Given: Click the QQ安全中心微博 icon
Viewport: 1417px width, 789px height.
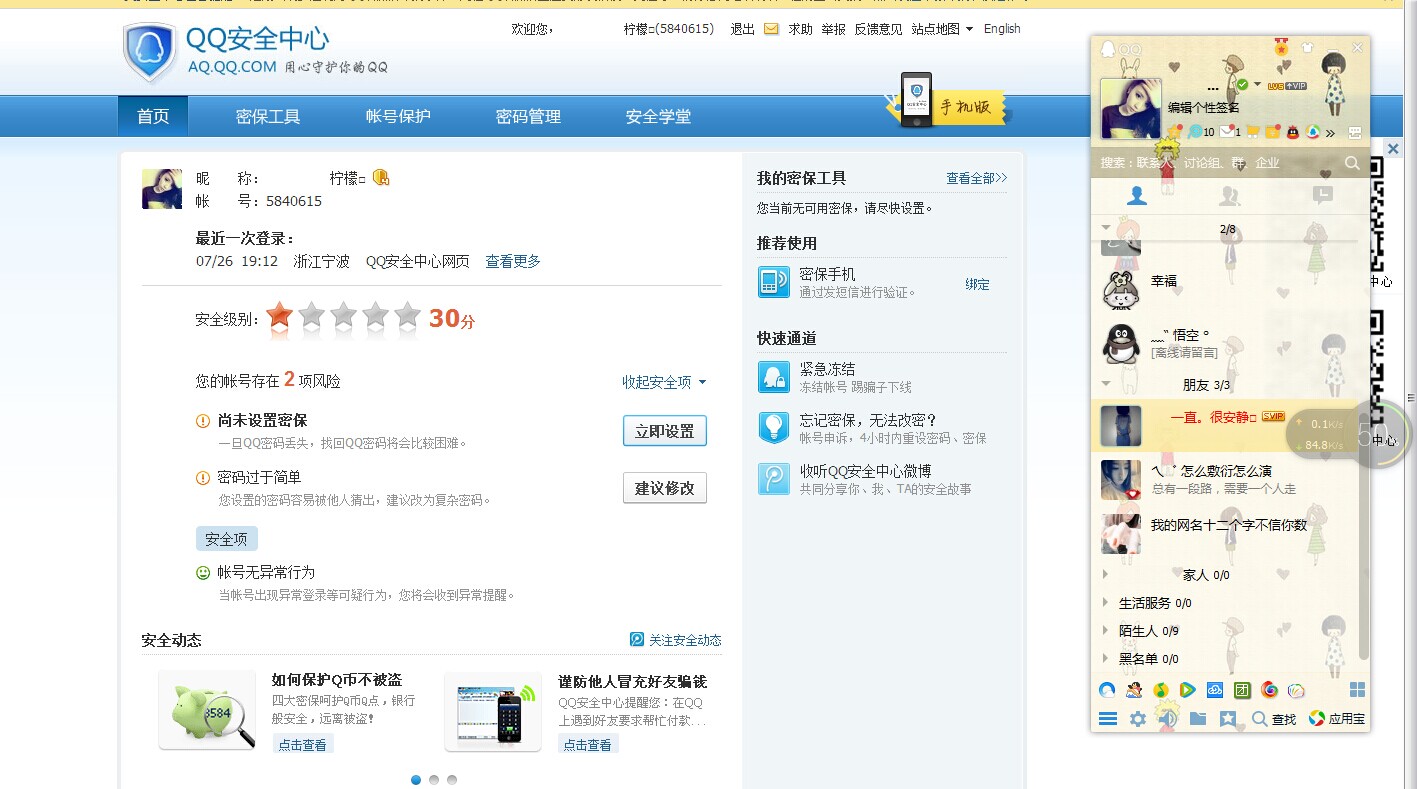Looking at the screenshot, I should click(774, 478).
